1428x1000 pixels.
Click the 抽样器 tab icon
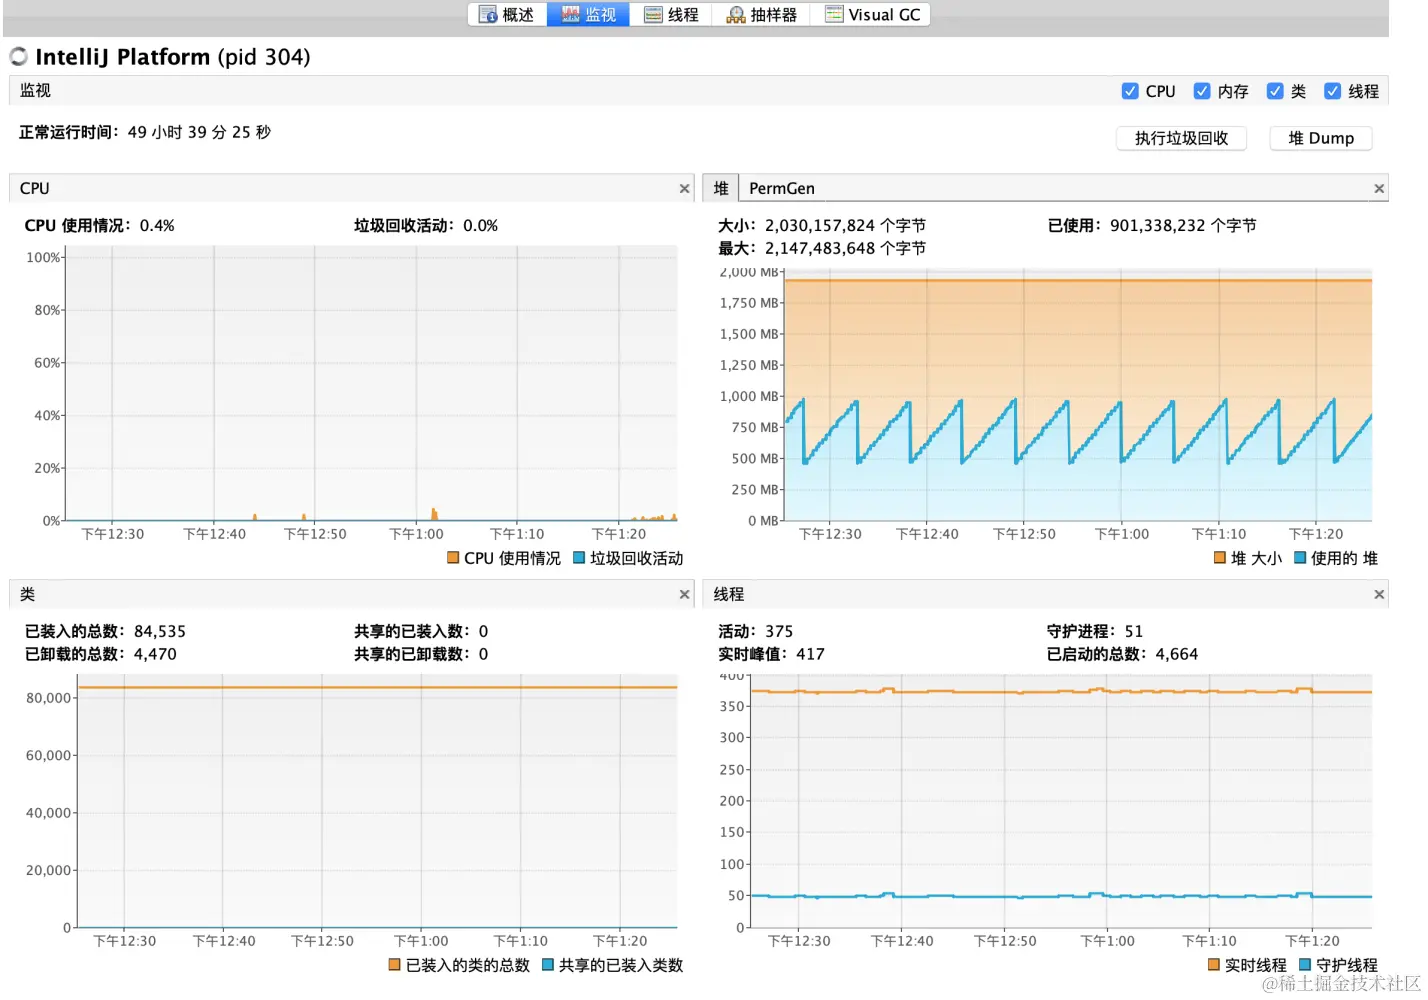click(736, 15)
